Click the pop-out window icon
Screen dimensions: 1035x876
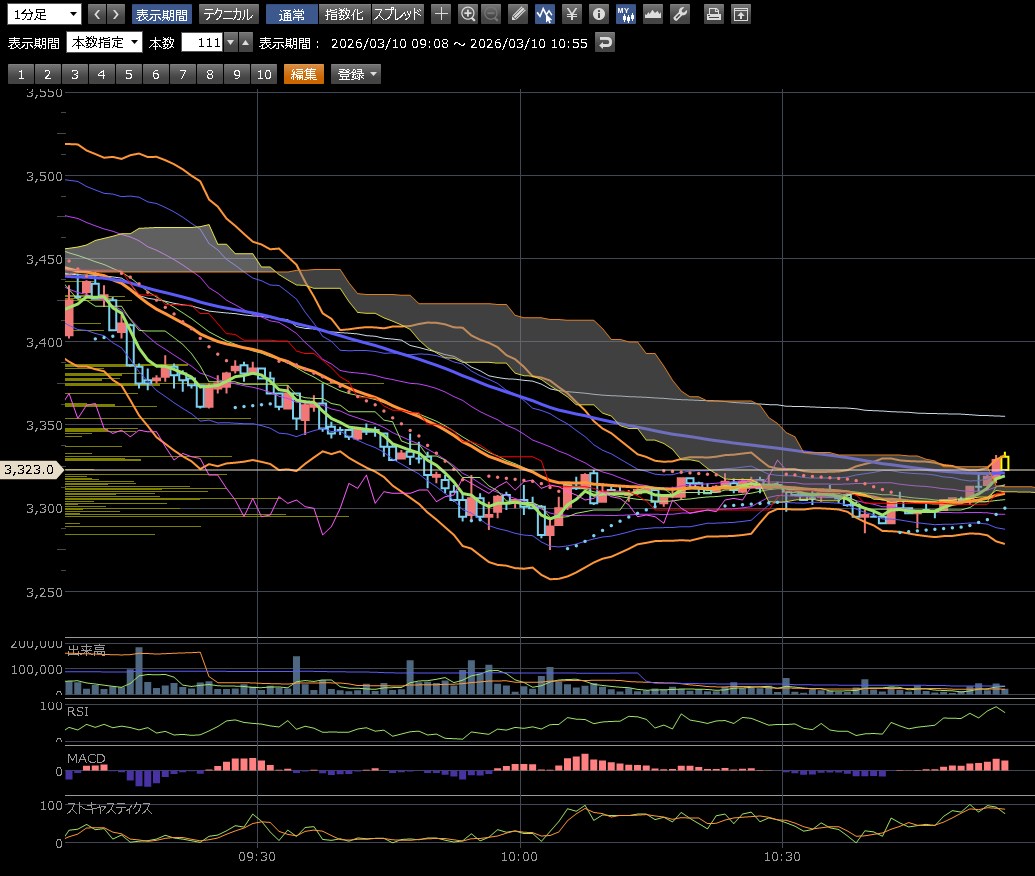click(x=740, y=14)
